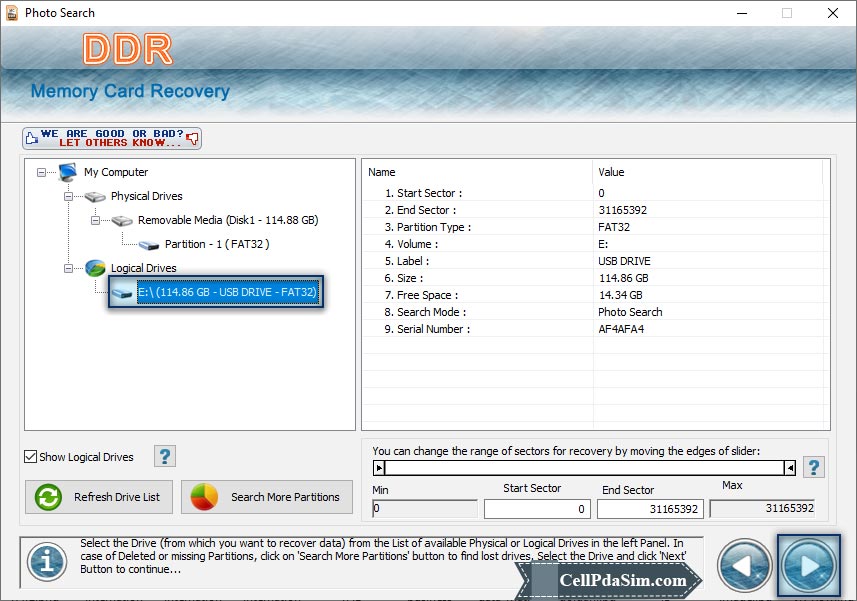Click Refresh Drive List button
The width and height of the screenshot is (857, 601).
99,497
